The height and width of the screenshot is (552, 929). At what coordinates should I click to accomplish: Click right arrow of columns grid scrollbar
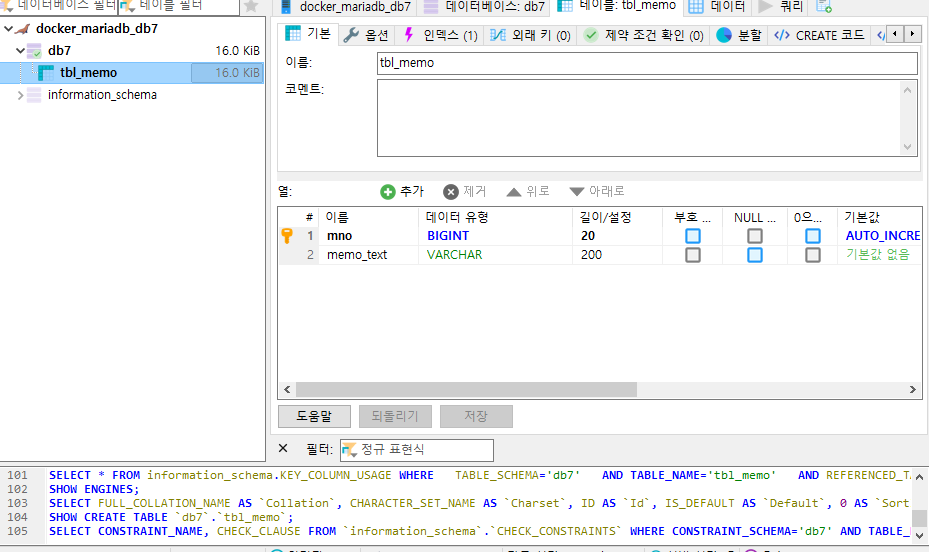[x=912, y=389]
